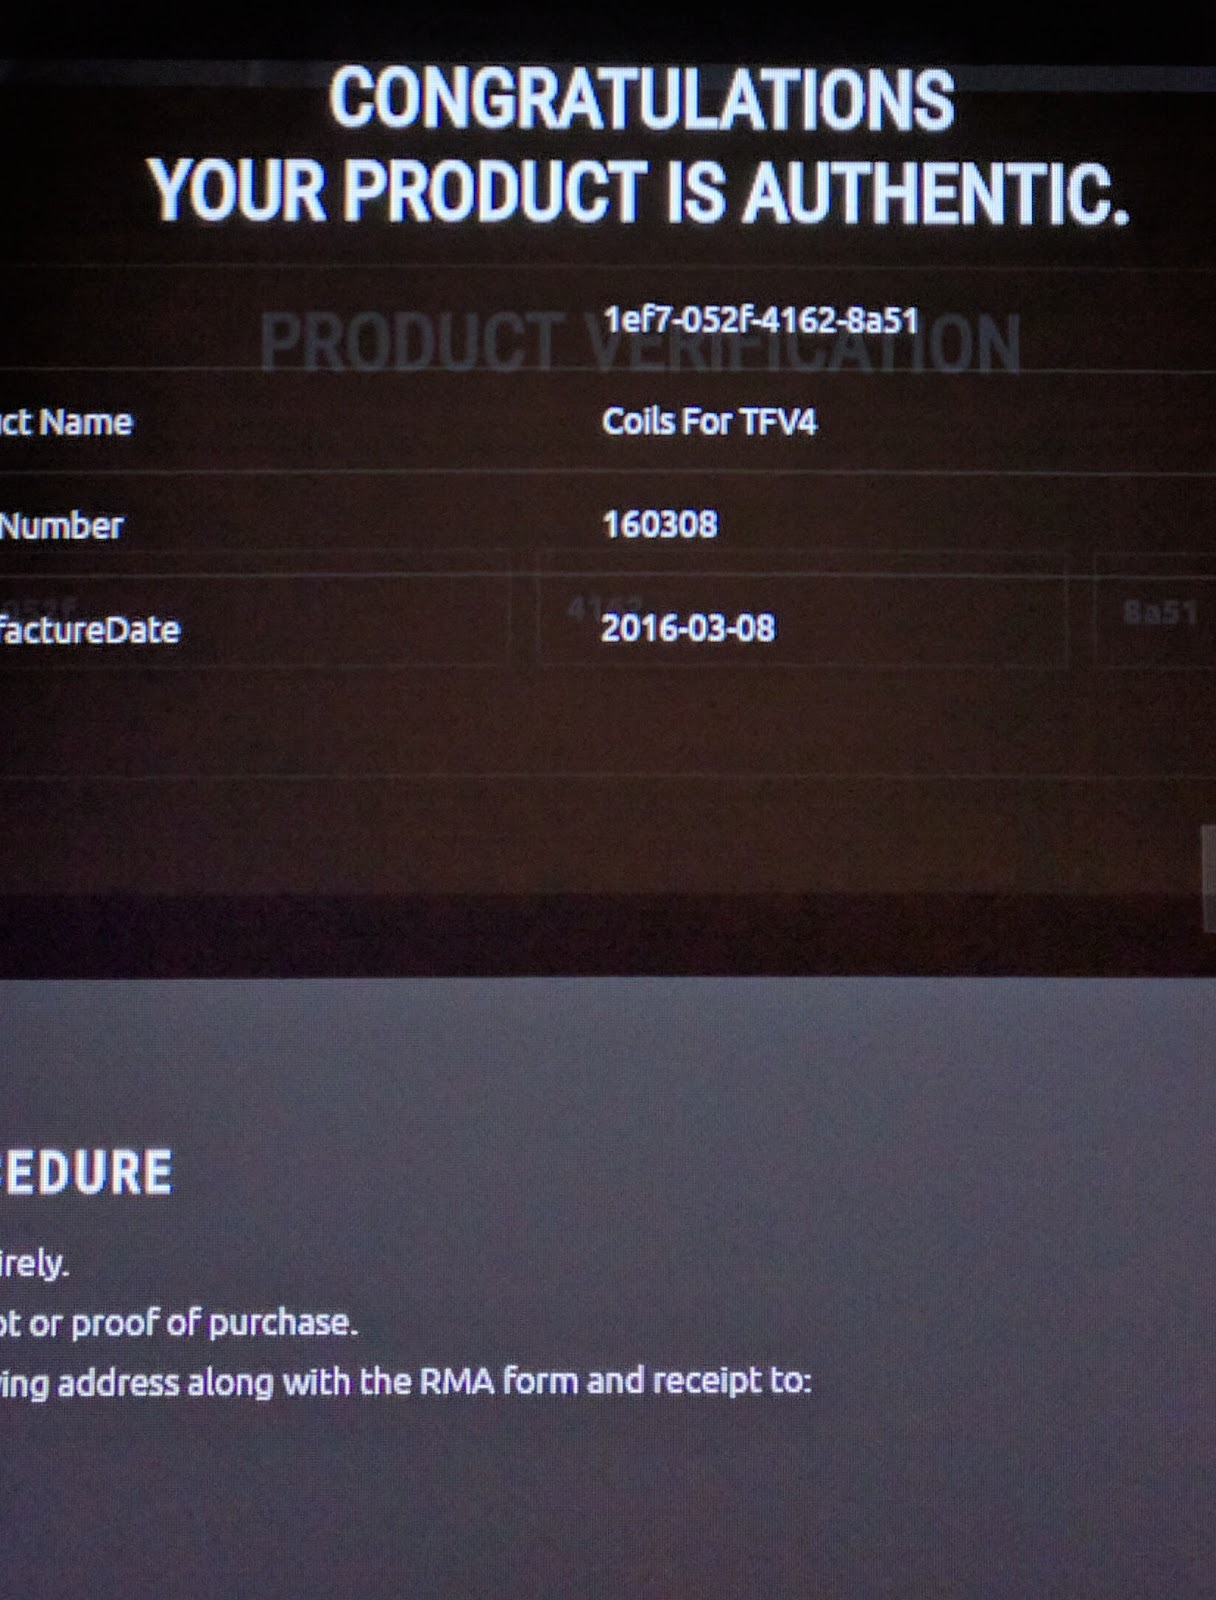Click the PROCEDURE section heading
The width and height of the screenshot is (1216, 1600).
pyautogui.click(x=86, y=1172)
